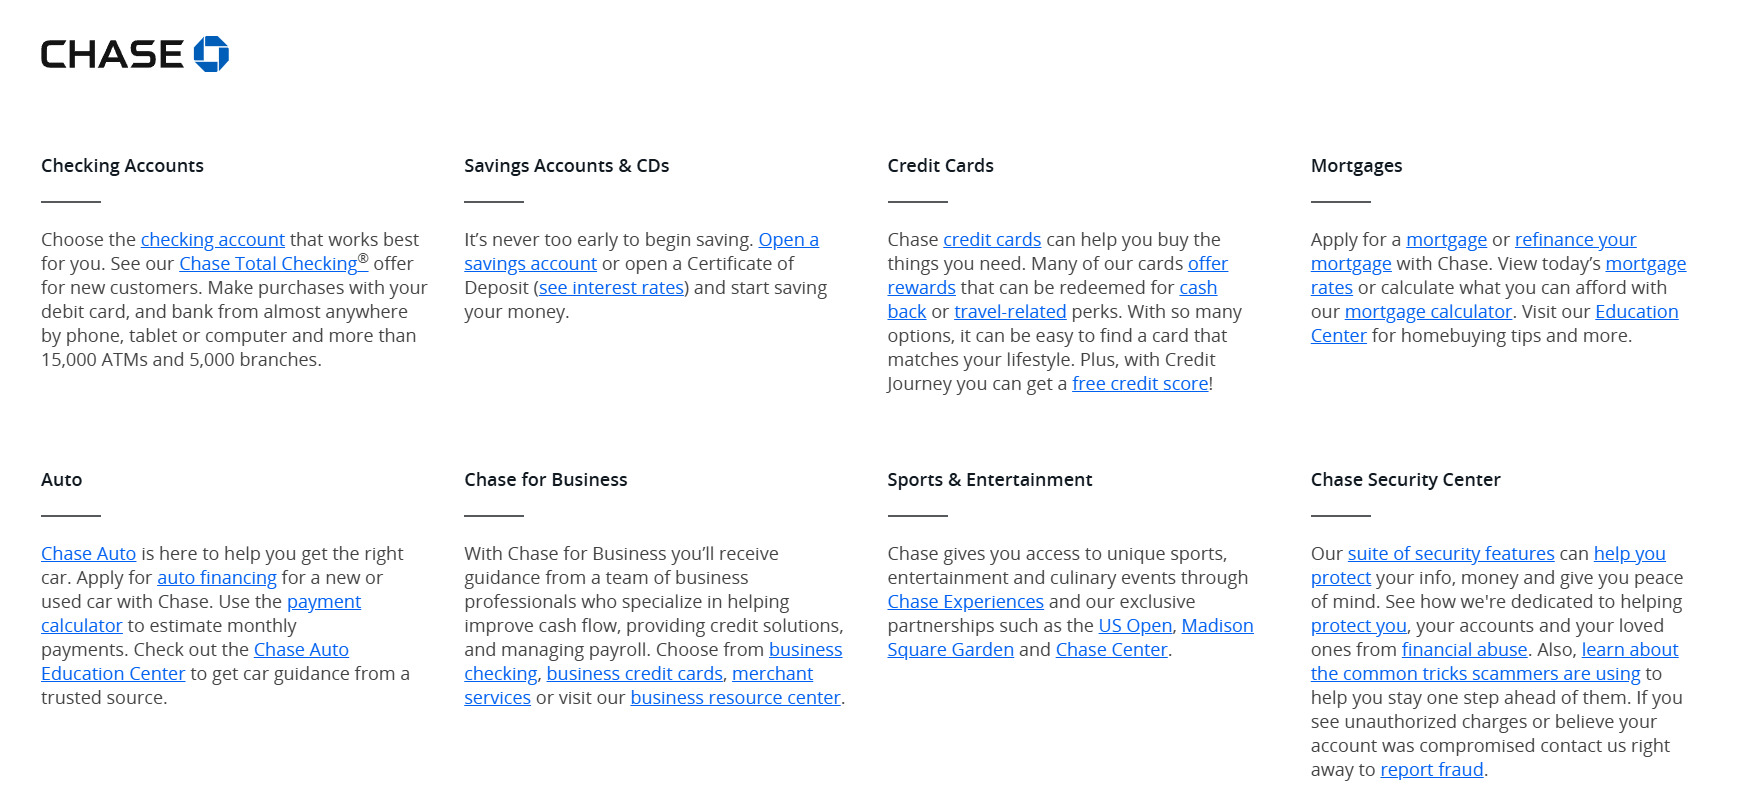The image size is (1743, 811).
Task: Click the US Open link
Action: click(x=1135, y=626)
